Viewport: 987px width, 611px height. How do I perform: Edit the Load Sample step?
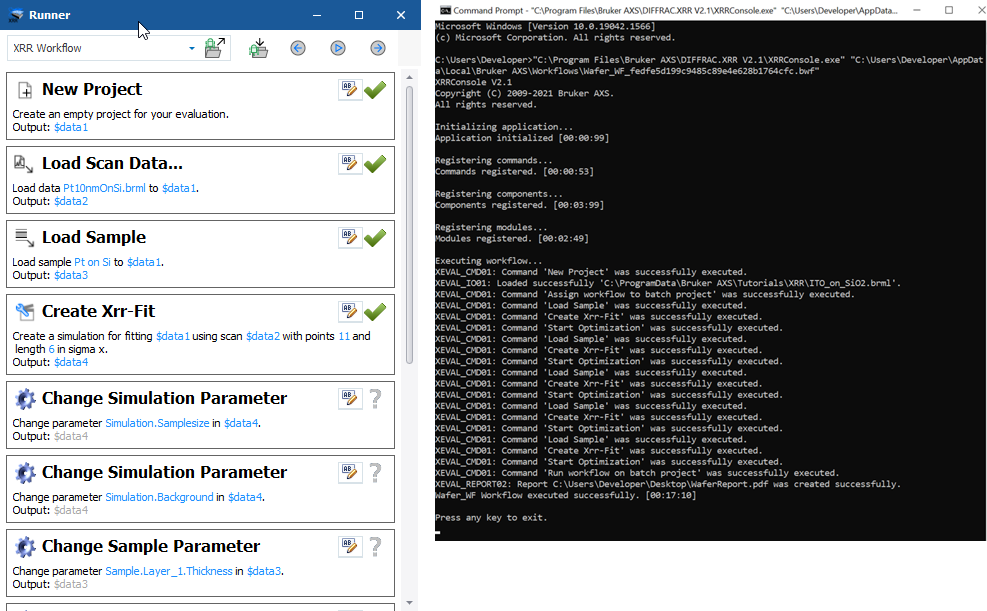point(350,238)
